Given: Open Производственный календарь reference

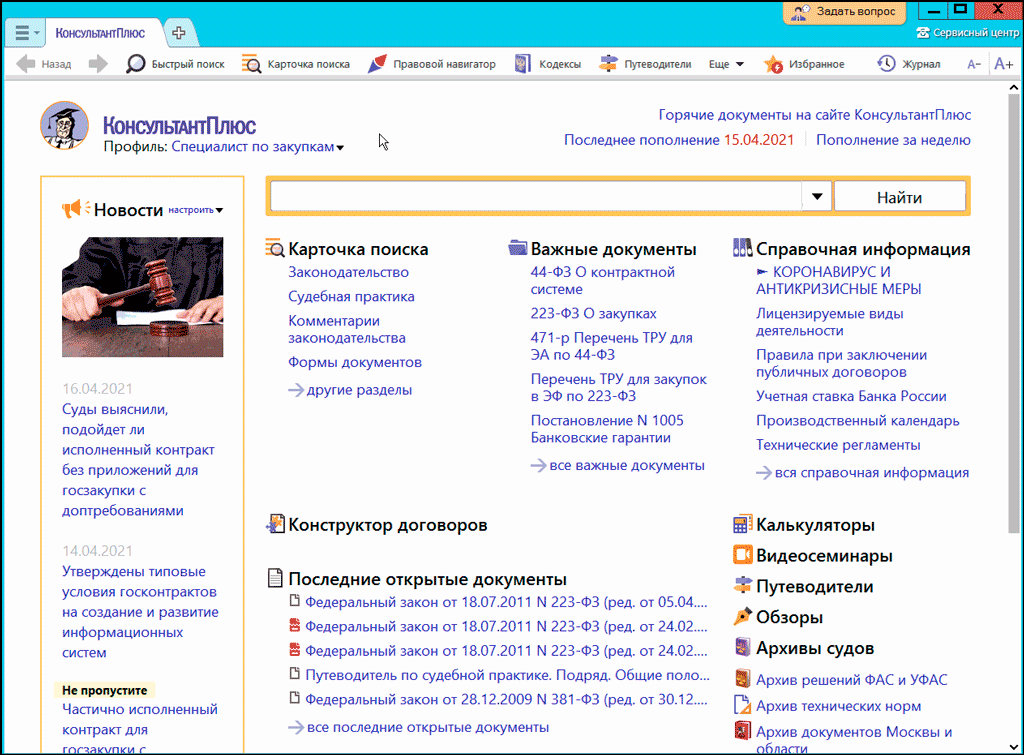Looking at the screenshot, I should point(857,421).
